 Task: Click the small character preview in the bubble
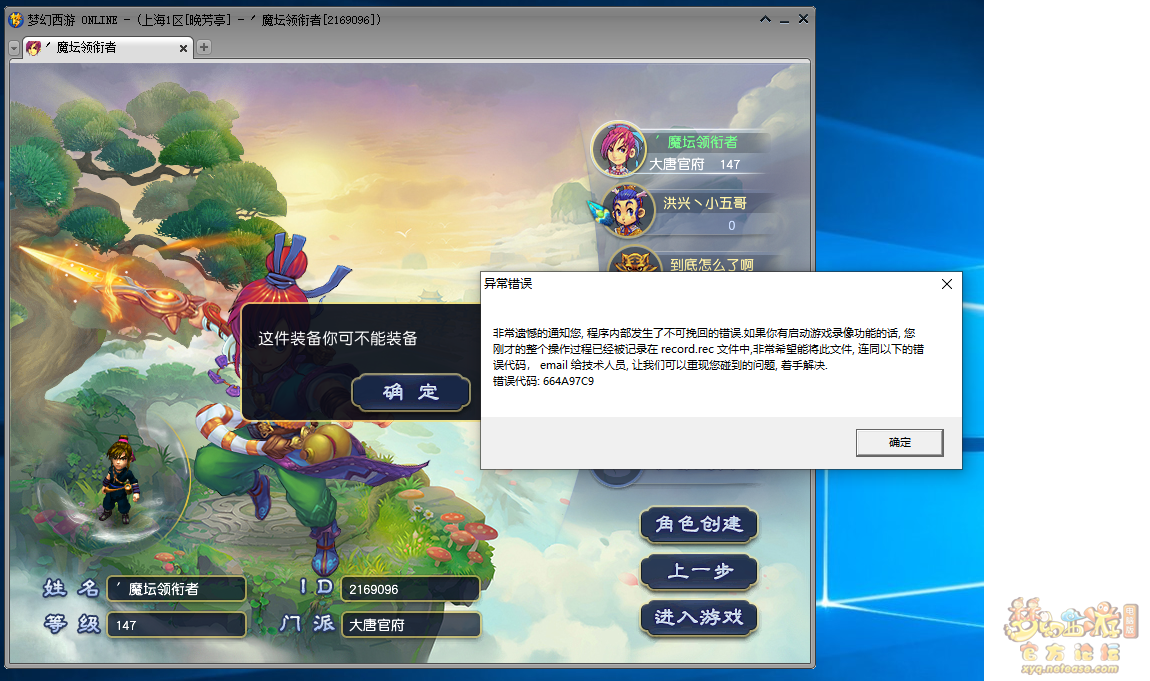120,480
